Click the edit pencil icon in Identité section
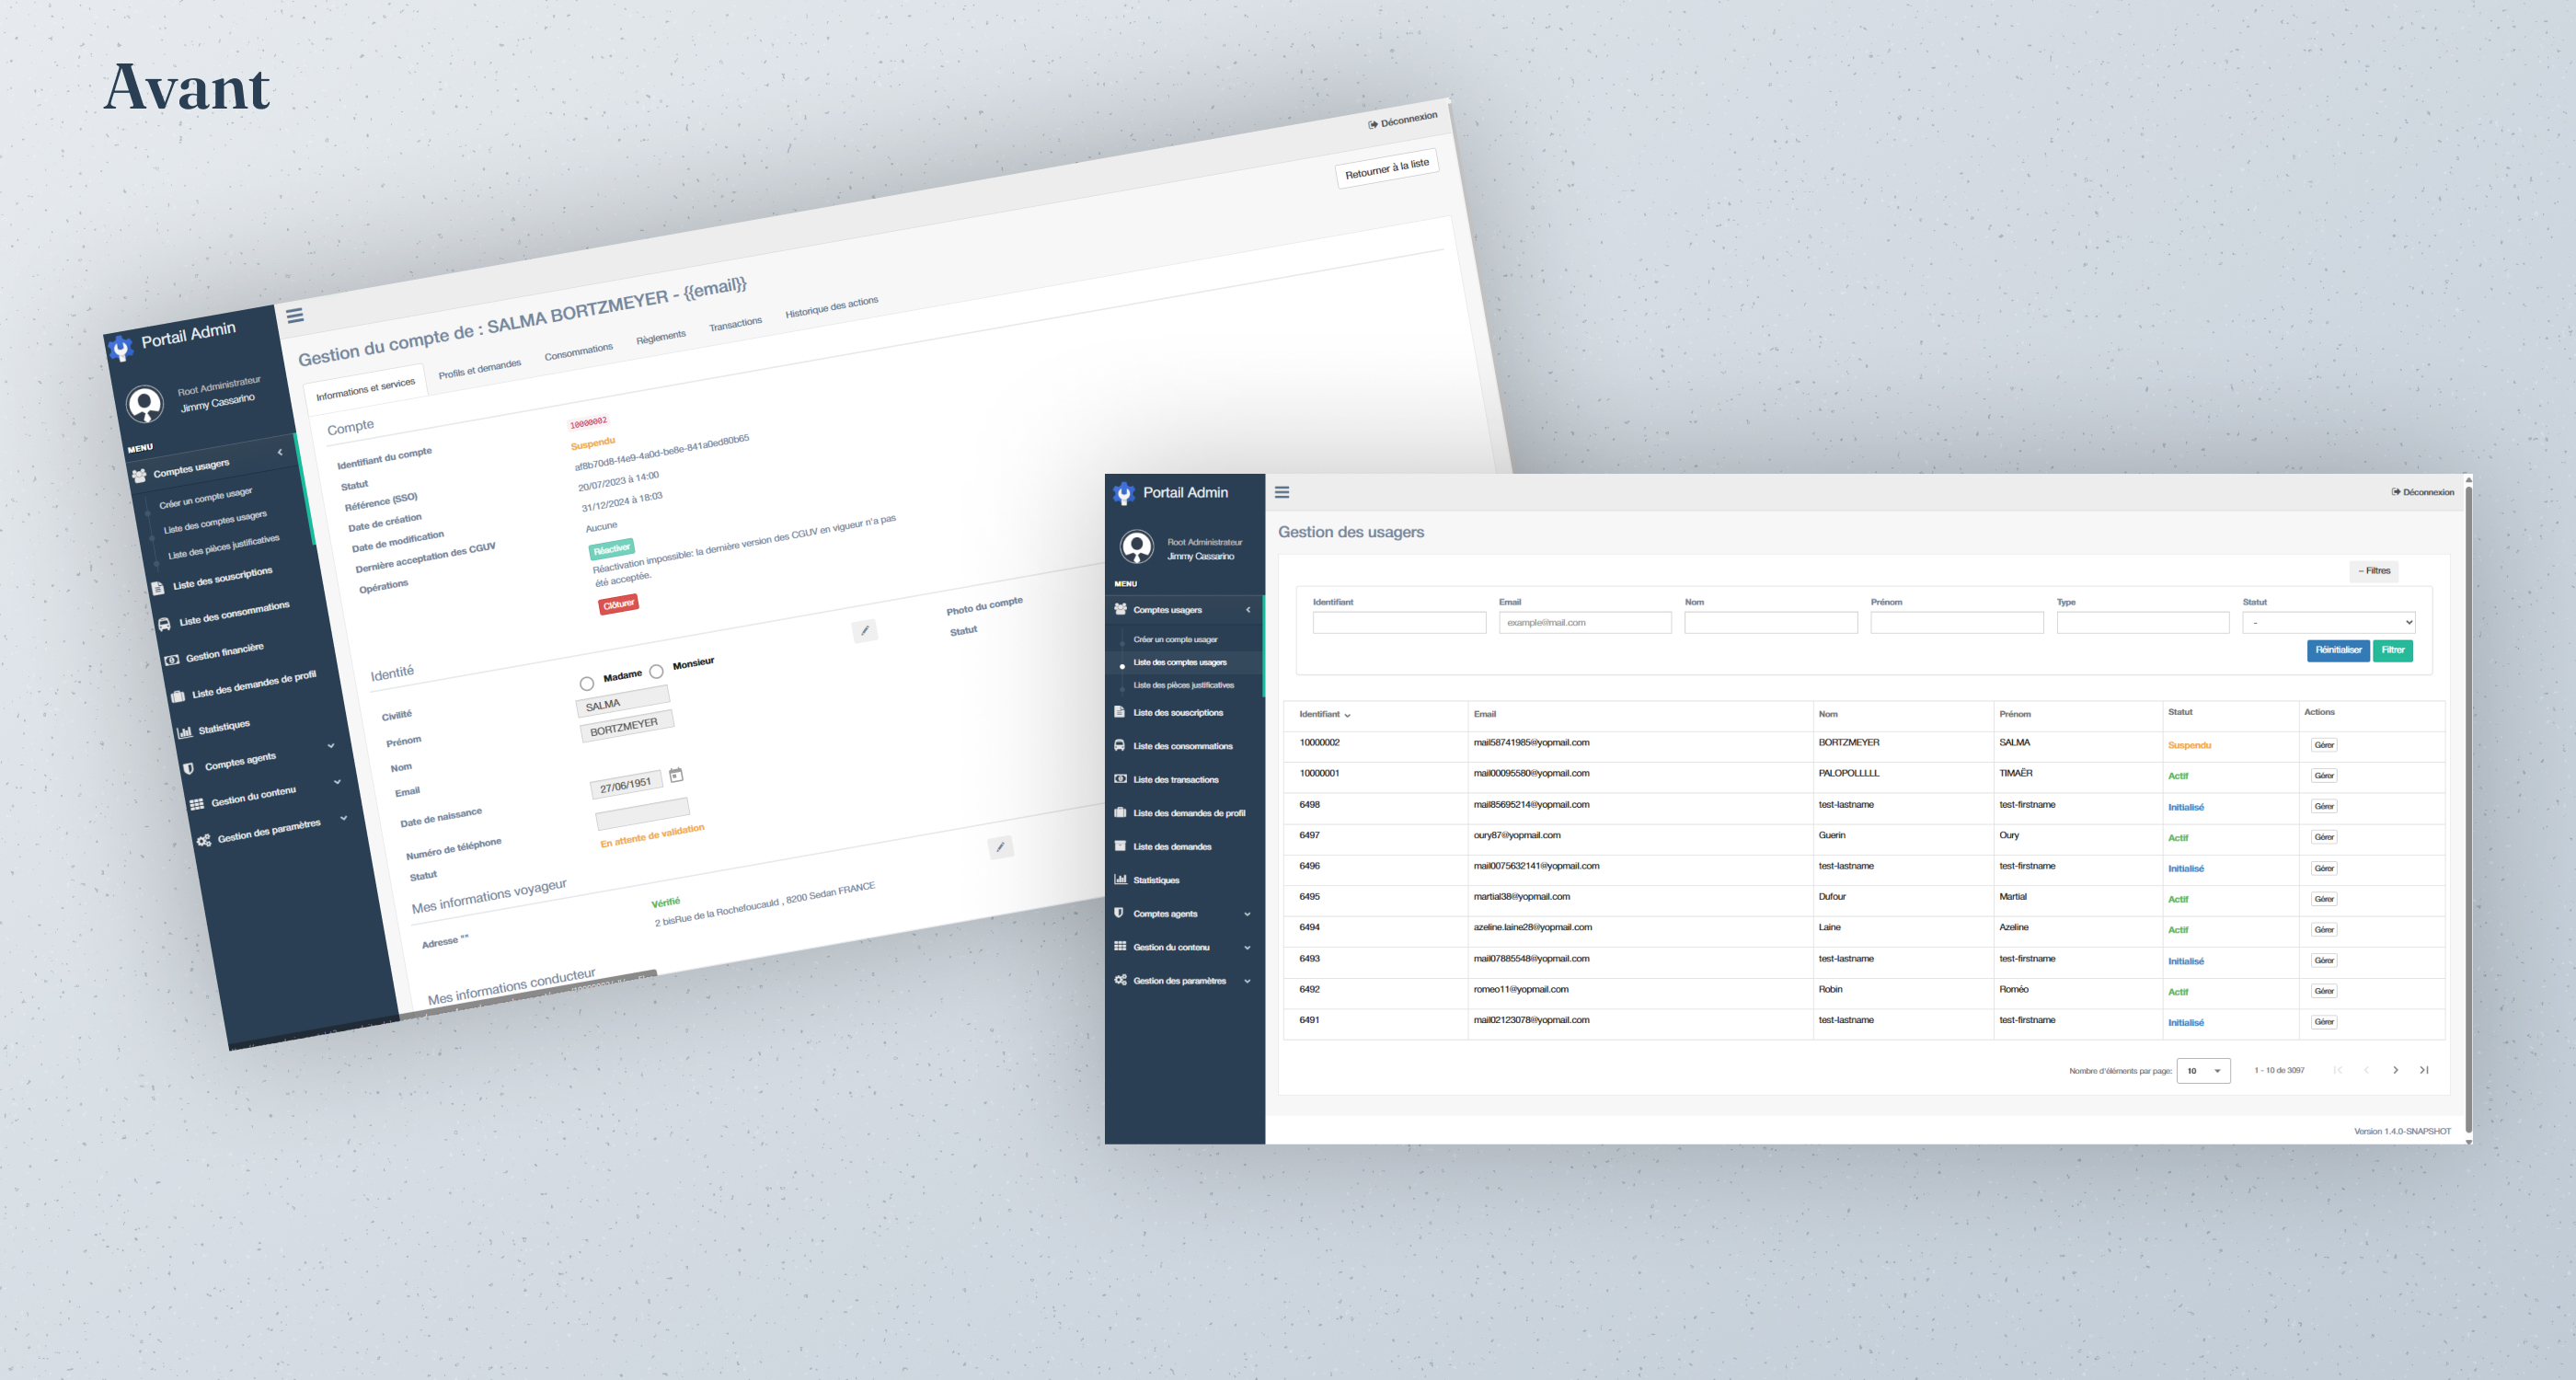 pyautogui.click(x=865, y=630)
